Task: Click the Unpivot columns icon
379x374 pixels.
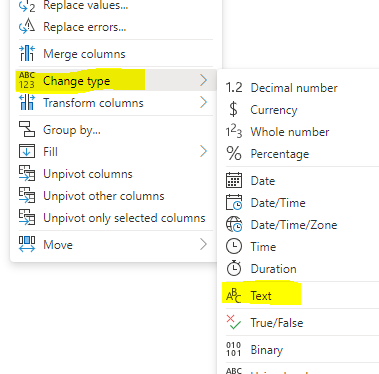Action: click(27, 173)
